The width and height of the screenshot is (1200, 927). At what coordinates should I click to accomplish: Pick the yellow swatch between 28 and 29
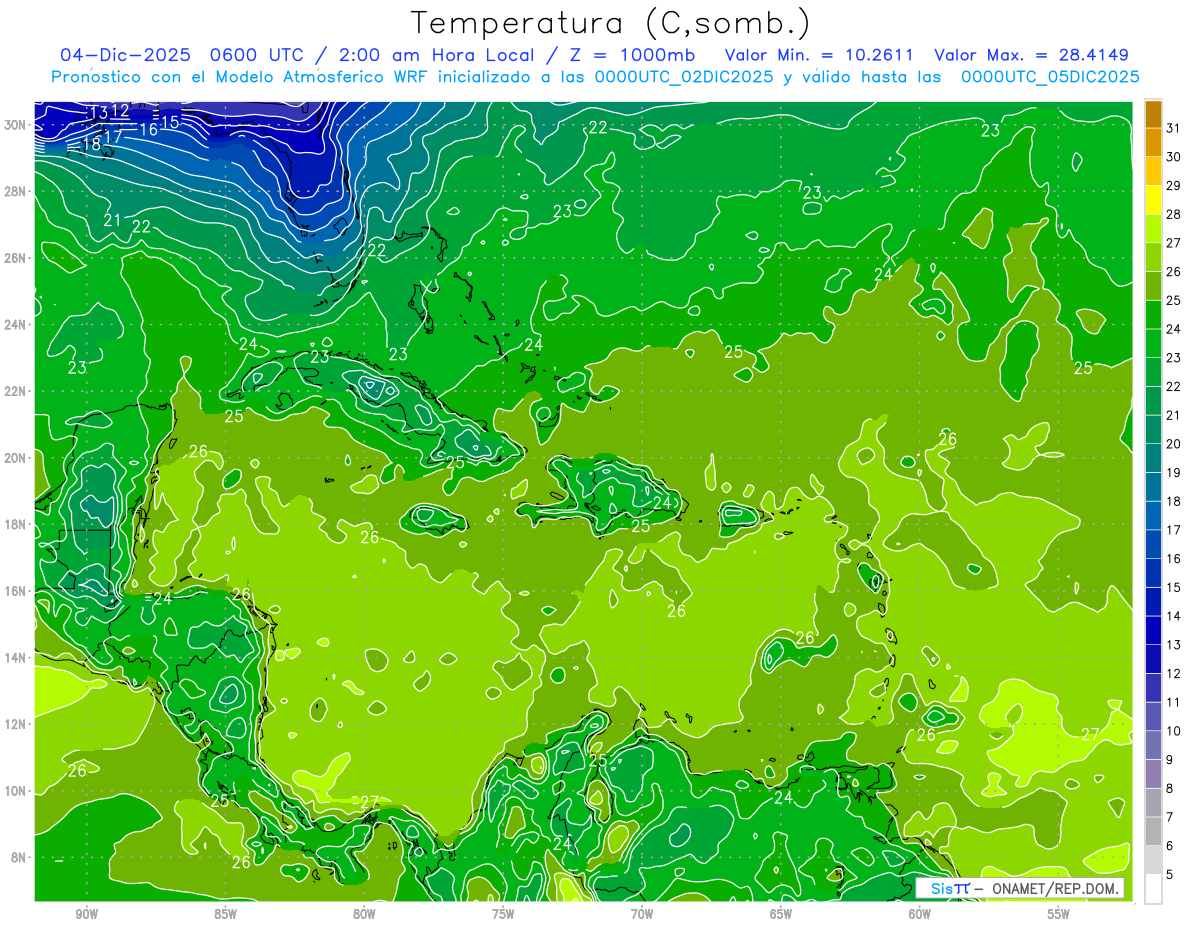[1153, 200]
